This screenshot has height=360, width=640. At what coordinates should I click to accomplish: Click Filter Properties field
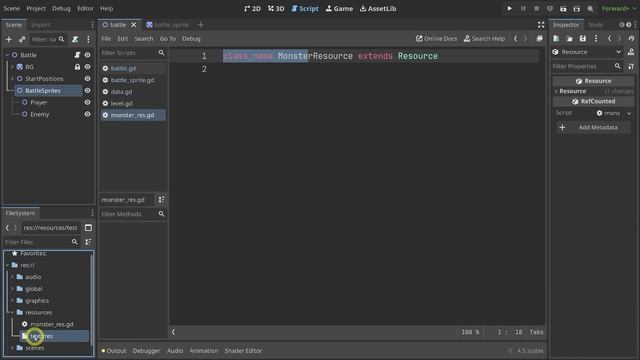click(x=587, y=66)
